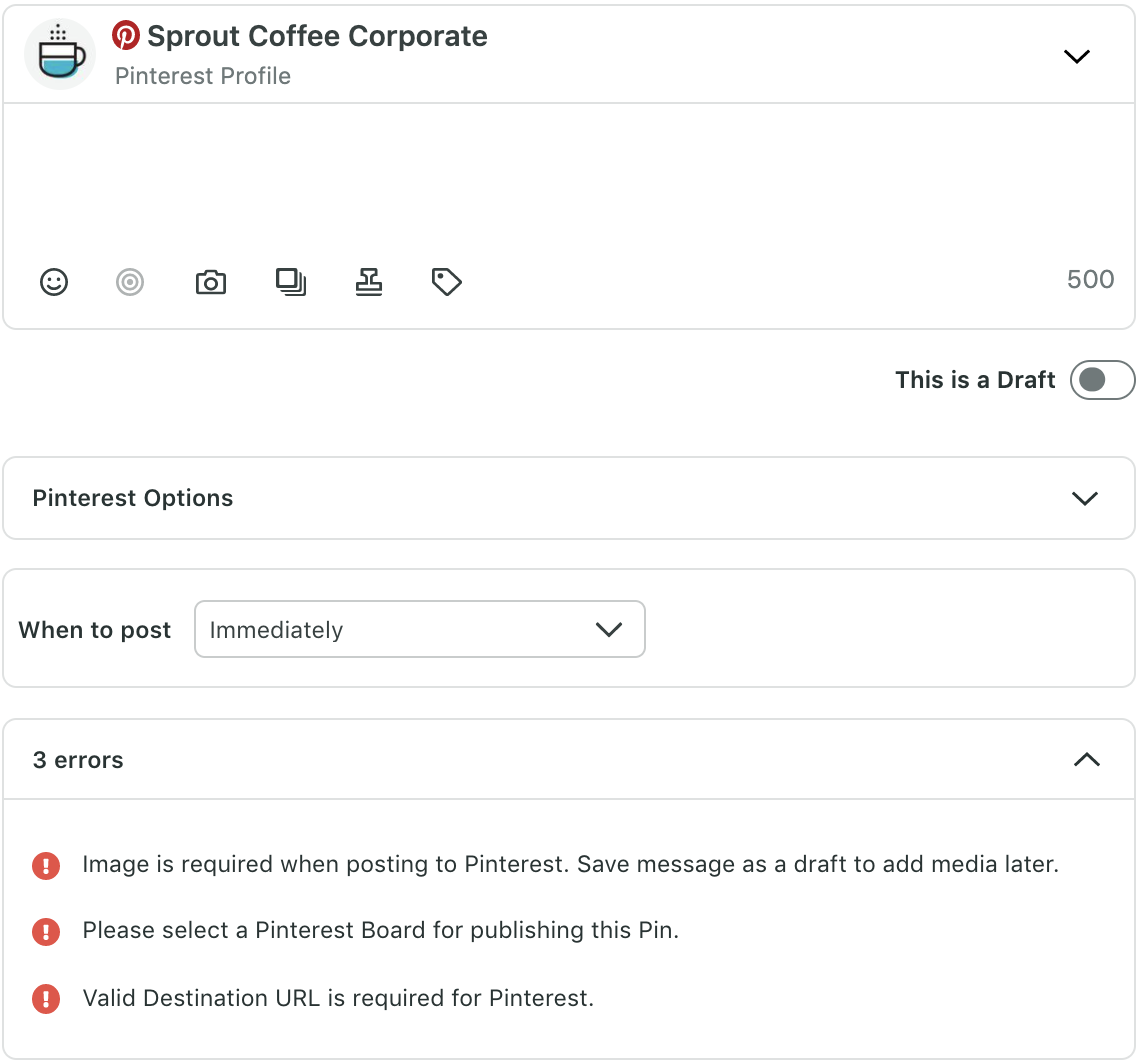Toggle the This is a Draft switch
1138x1064 pixels.
click(x=1102, y=380)
